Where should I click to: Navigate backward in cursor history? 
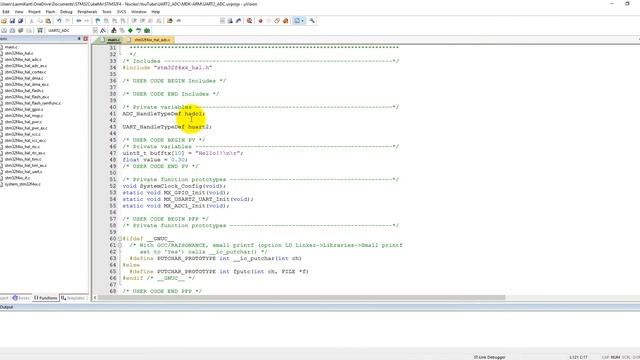(x=78, y=21)
